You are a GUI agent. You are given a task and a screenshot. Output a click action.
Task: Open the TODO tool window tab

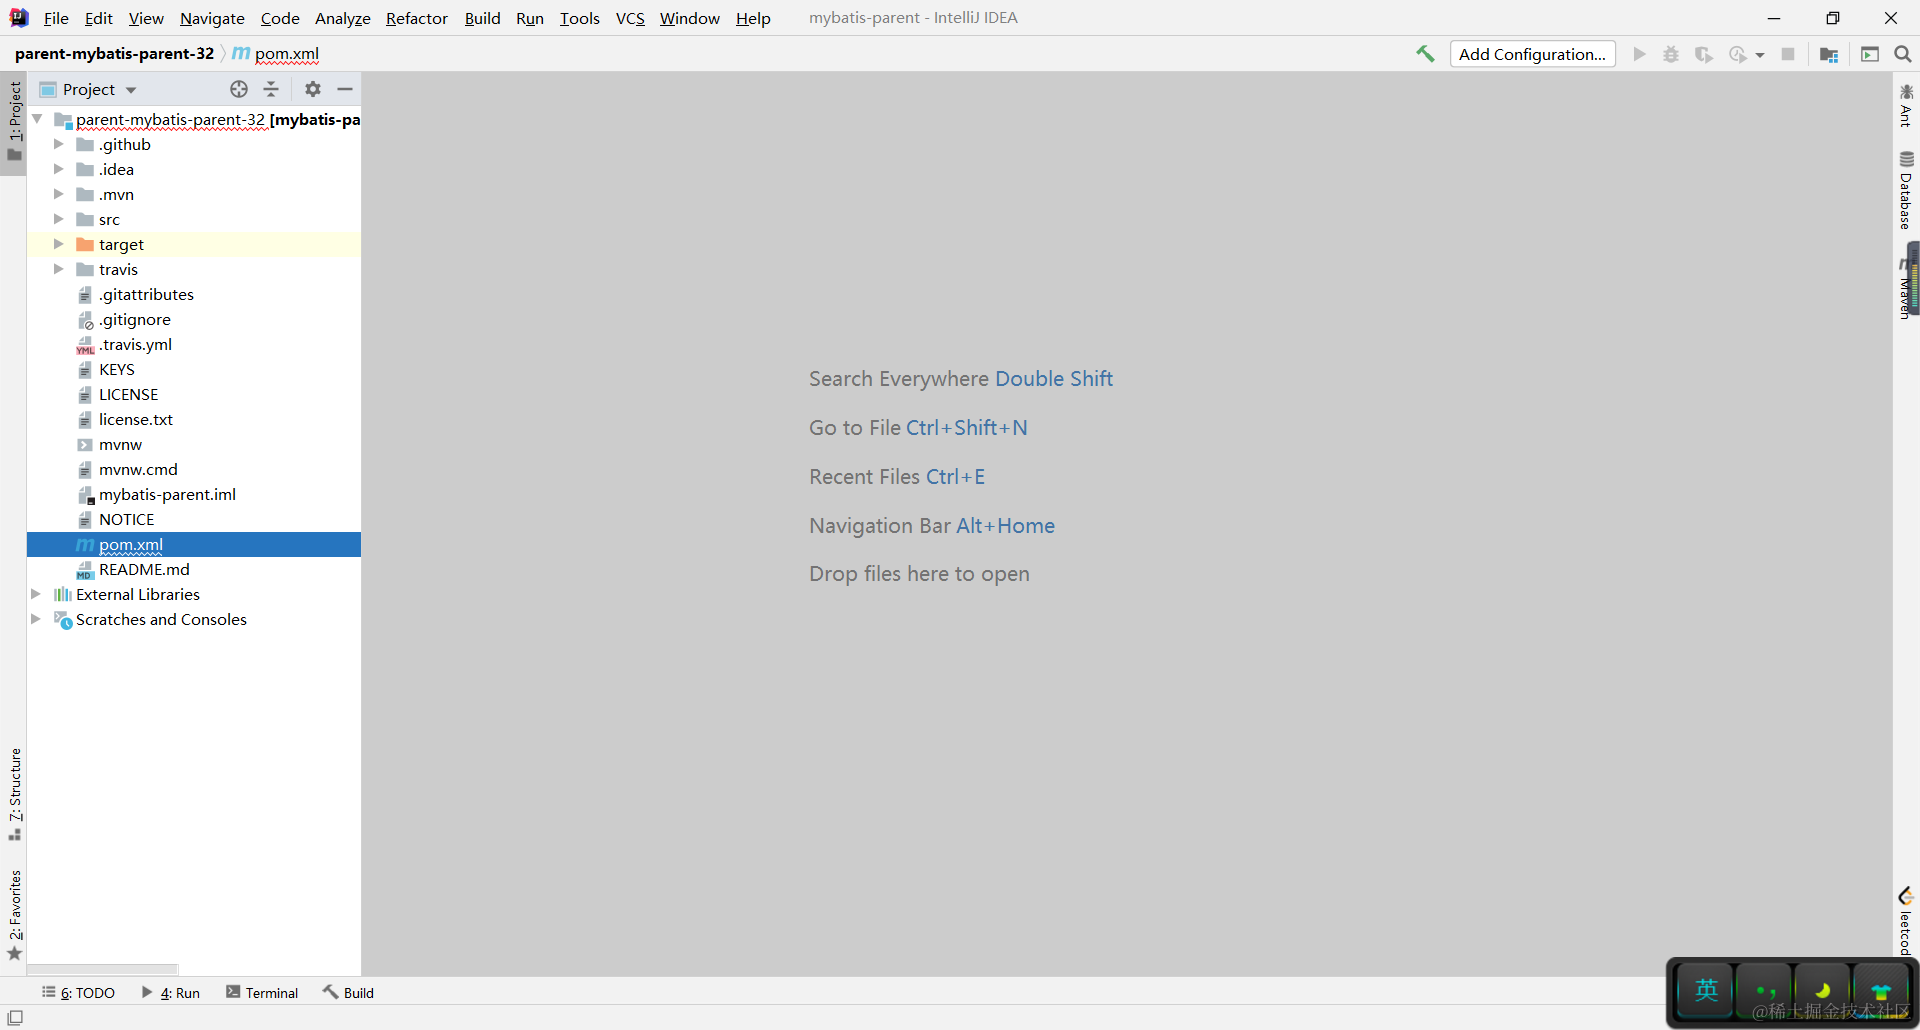click(78, 992)
